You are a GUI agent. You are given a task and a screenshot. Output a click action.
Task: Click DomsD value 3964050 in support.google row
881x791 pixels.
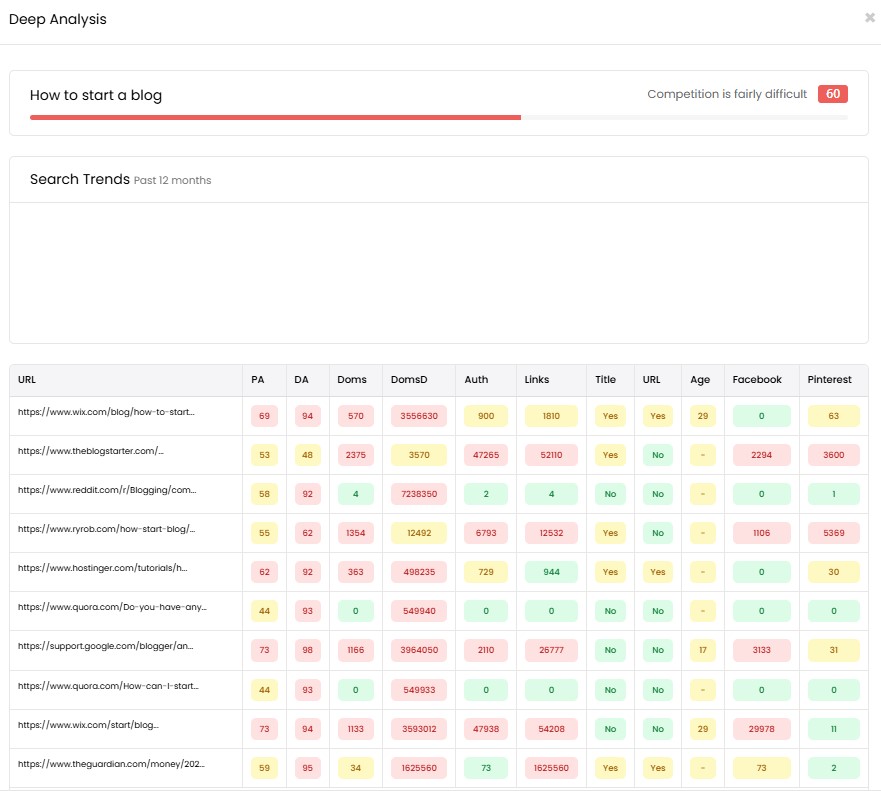pos(419,650)
